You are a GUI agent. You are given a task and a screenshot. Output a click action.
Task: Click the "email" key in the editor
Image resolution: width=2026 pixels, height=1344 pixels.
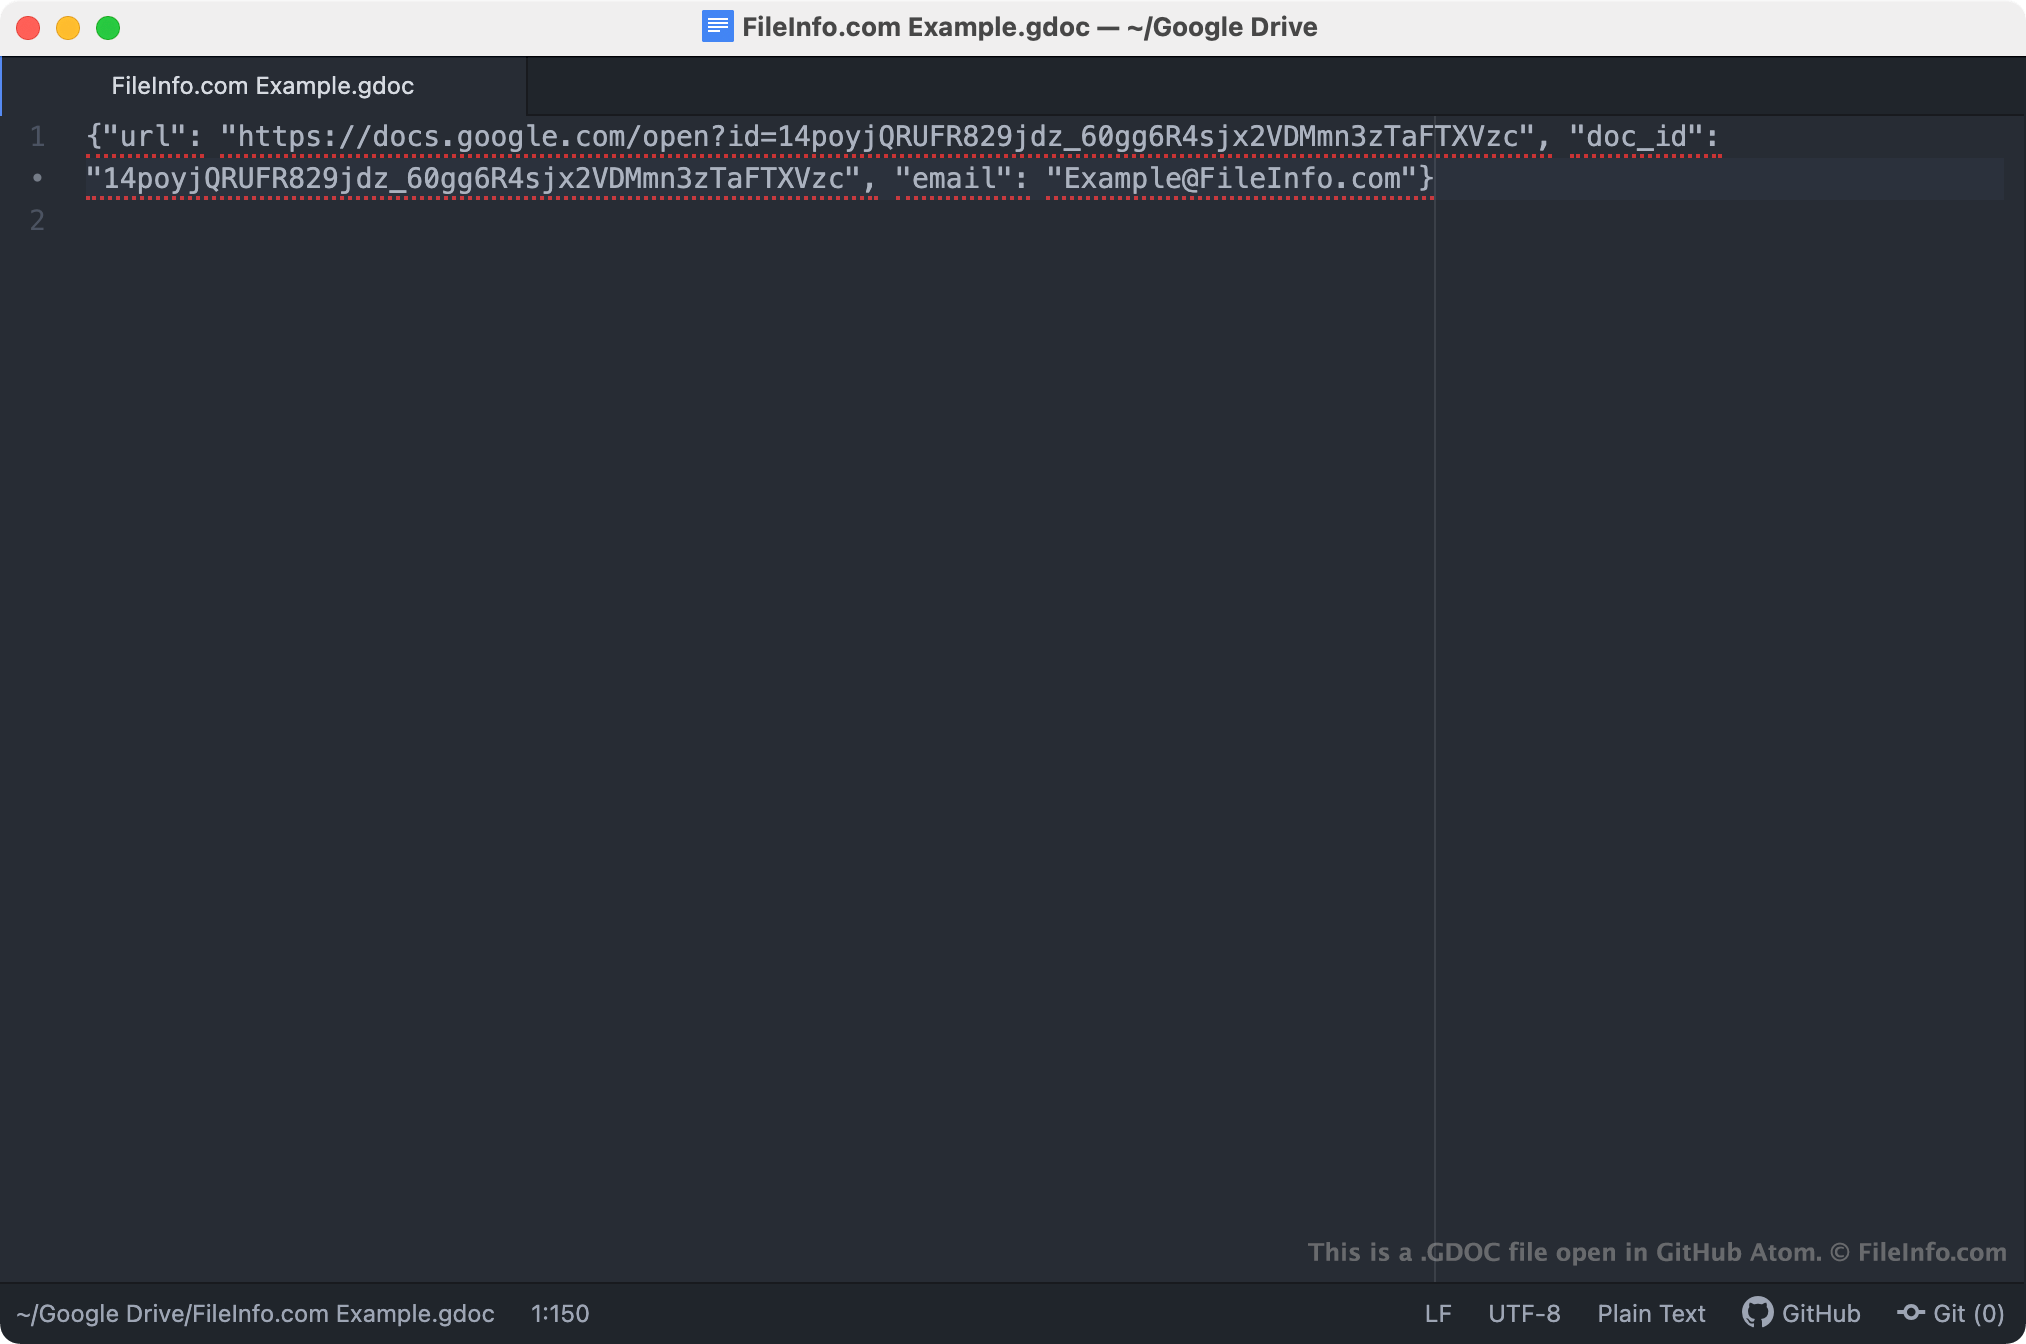click(x=953, y=179)
